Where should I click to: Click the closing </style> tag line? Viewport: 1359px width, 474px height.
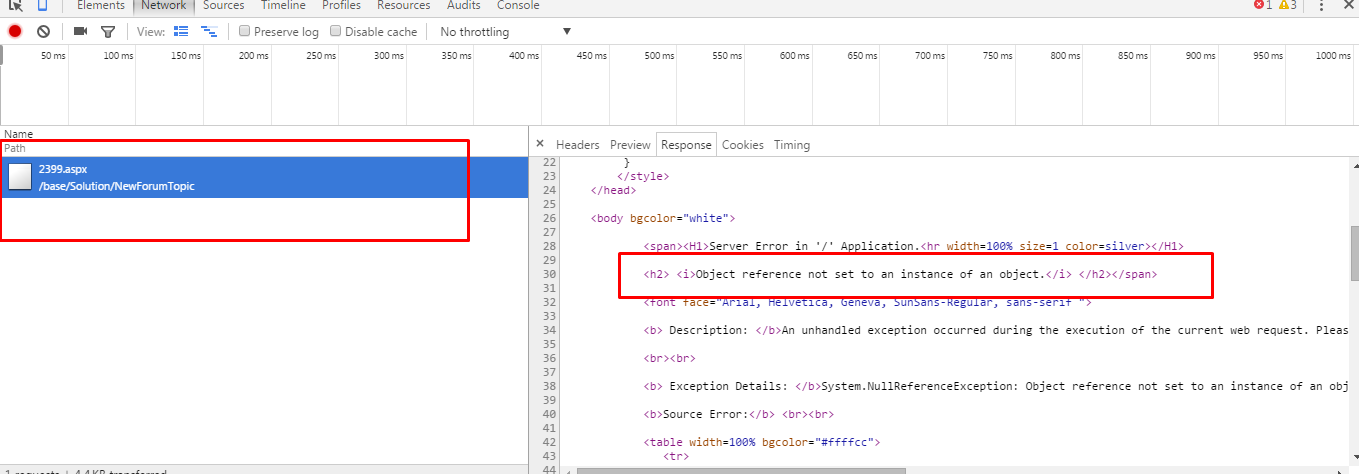(643, 176)
